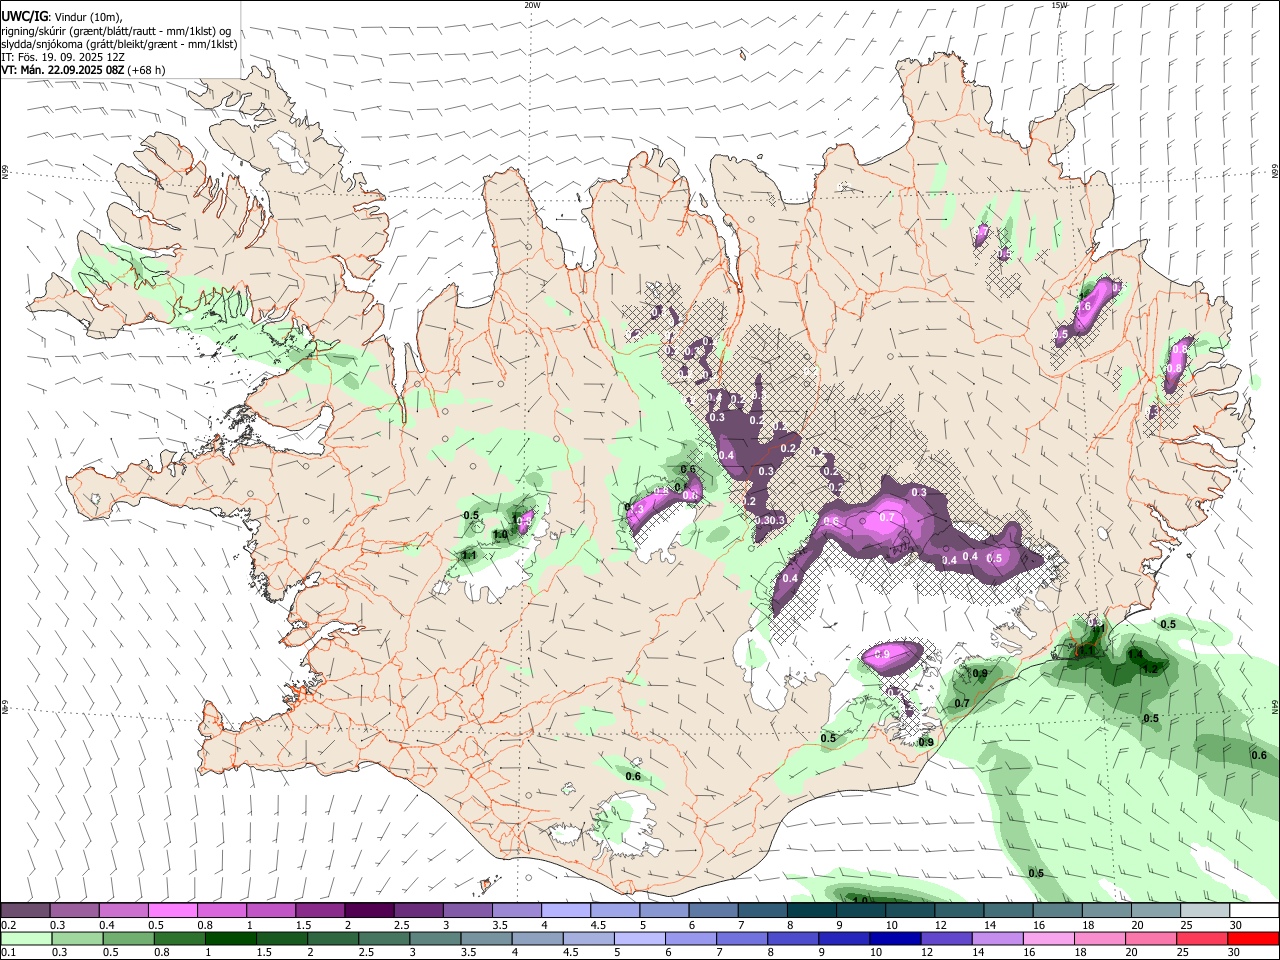Click the '1.1' rainfall value on the map
Screen dimensions: 1280x960
[x=468, y=555]
